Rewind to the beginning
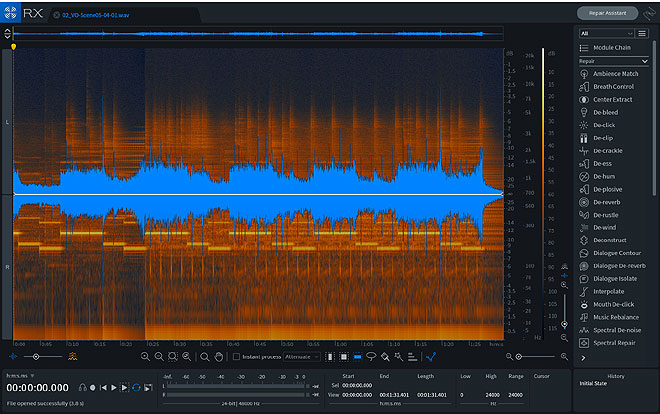The width and height of the screenshot is (660, 414). point(103,387)
